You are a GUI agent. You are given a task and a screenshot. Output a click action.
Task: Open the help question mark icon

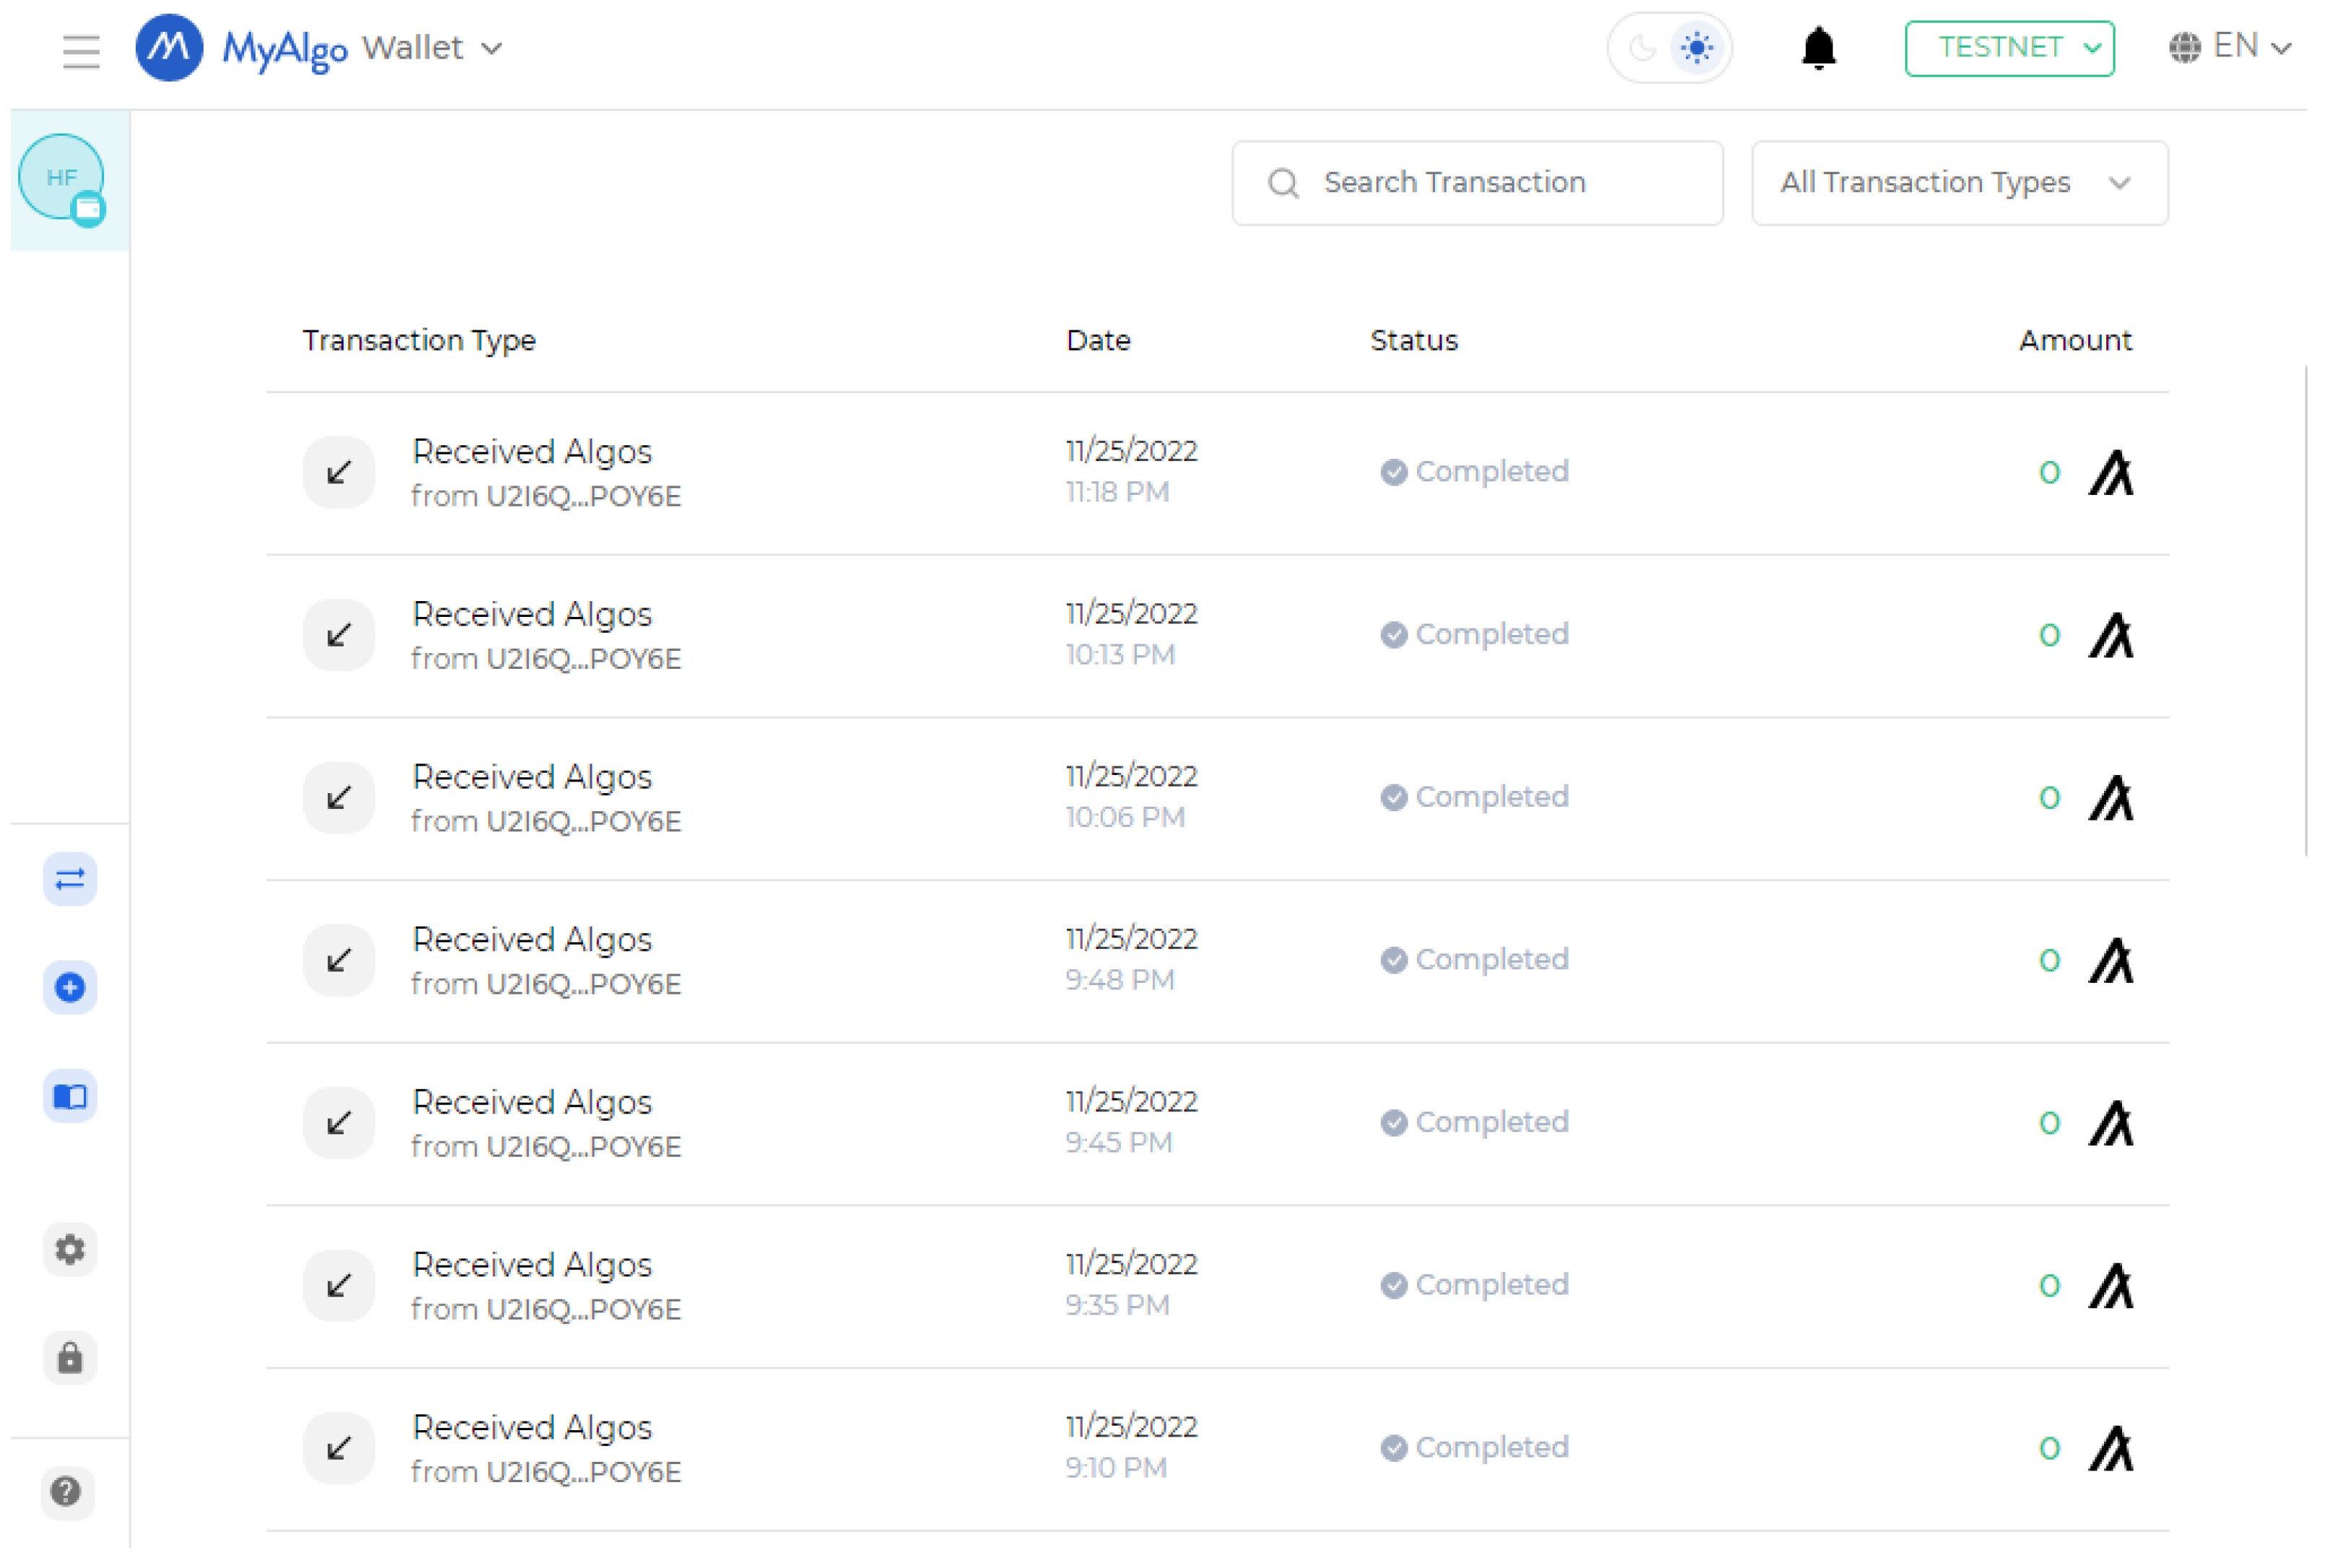click(x=66, y=1491)
